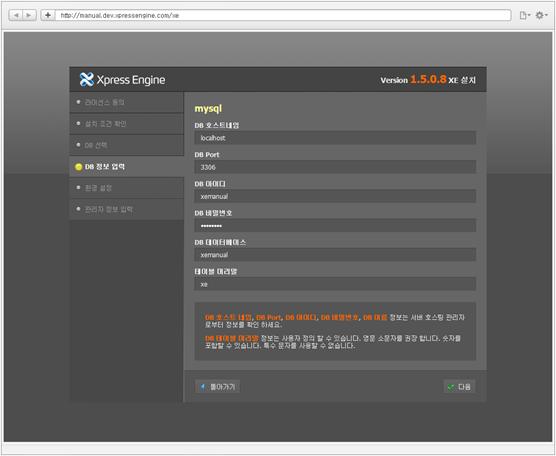Click the next button with green check
Viewport: 556px width, 456px height.
(x=459, y=387)
